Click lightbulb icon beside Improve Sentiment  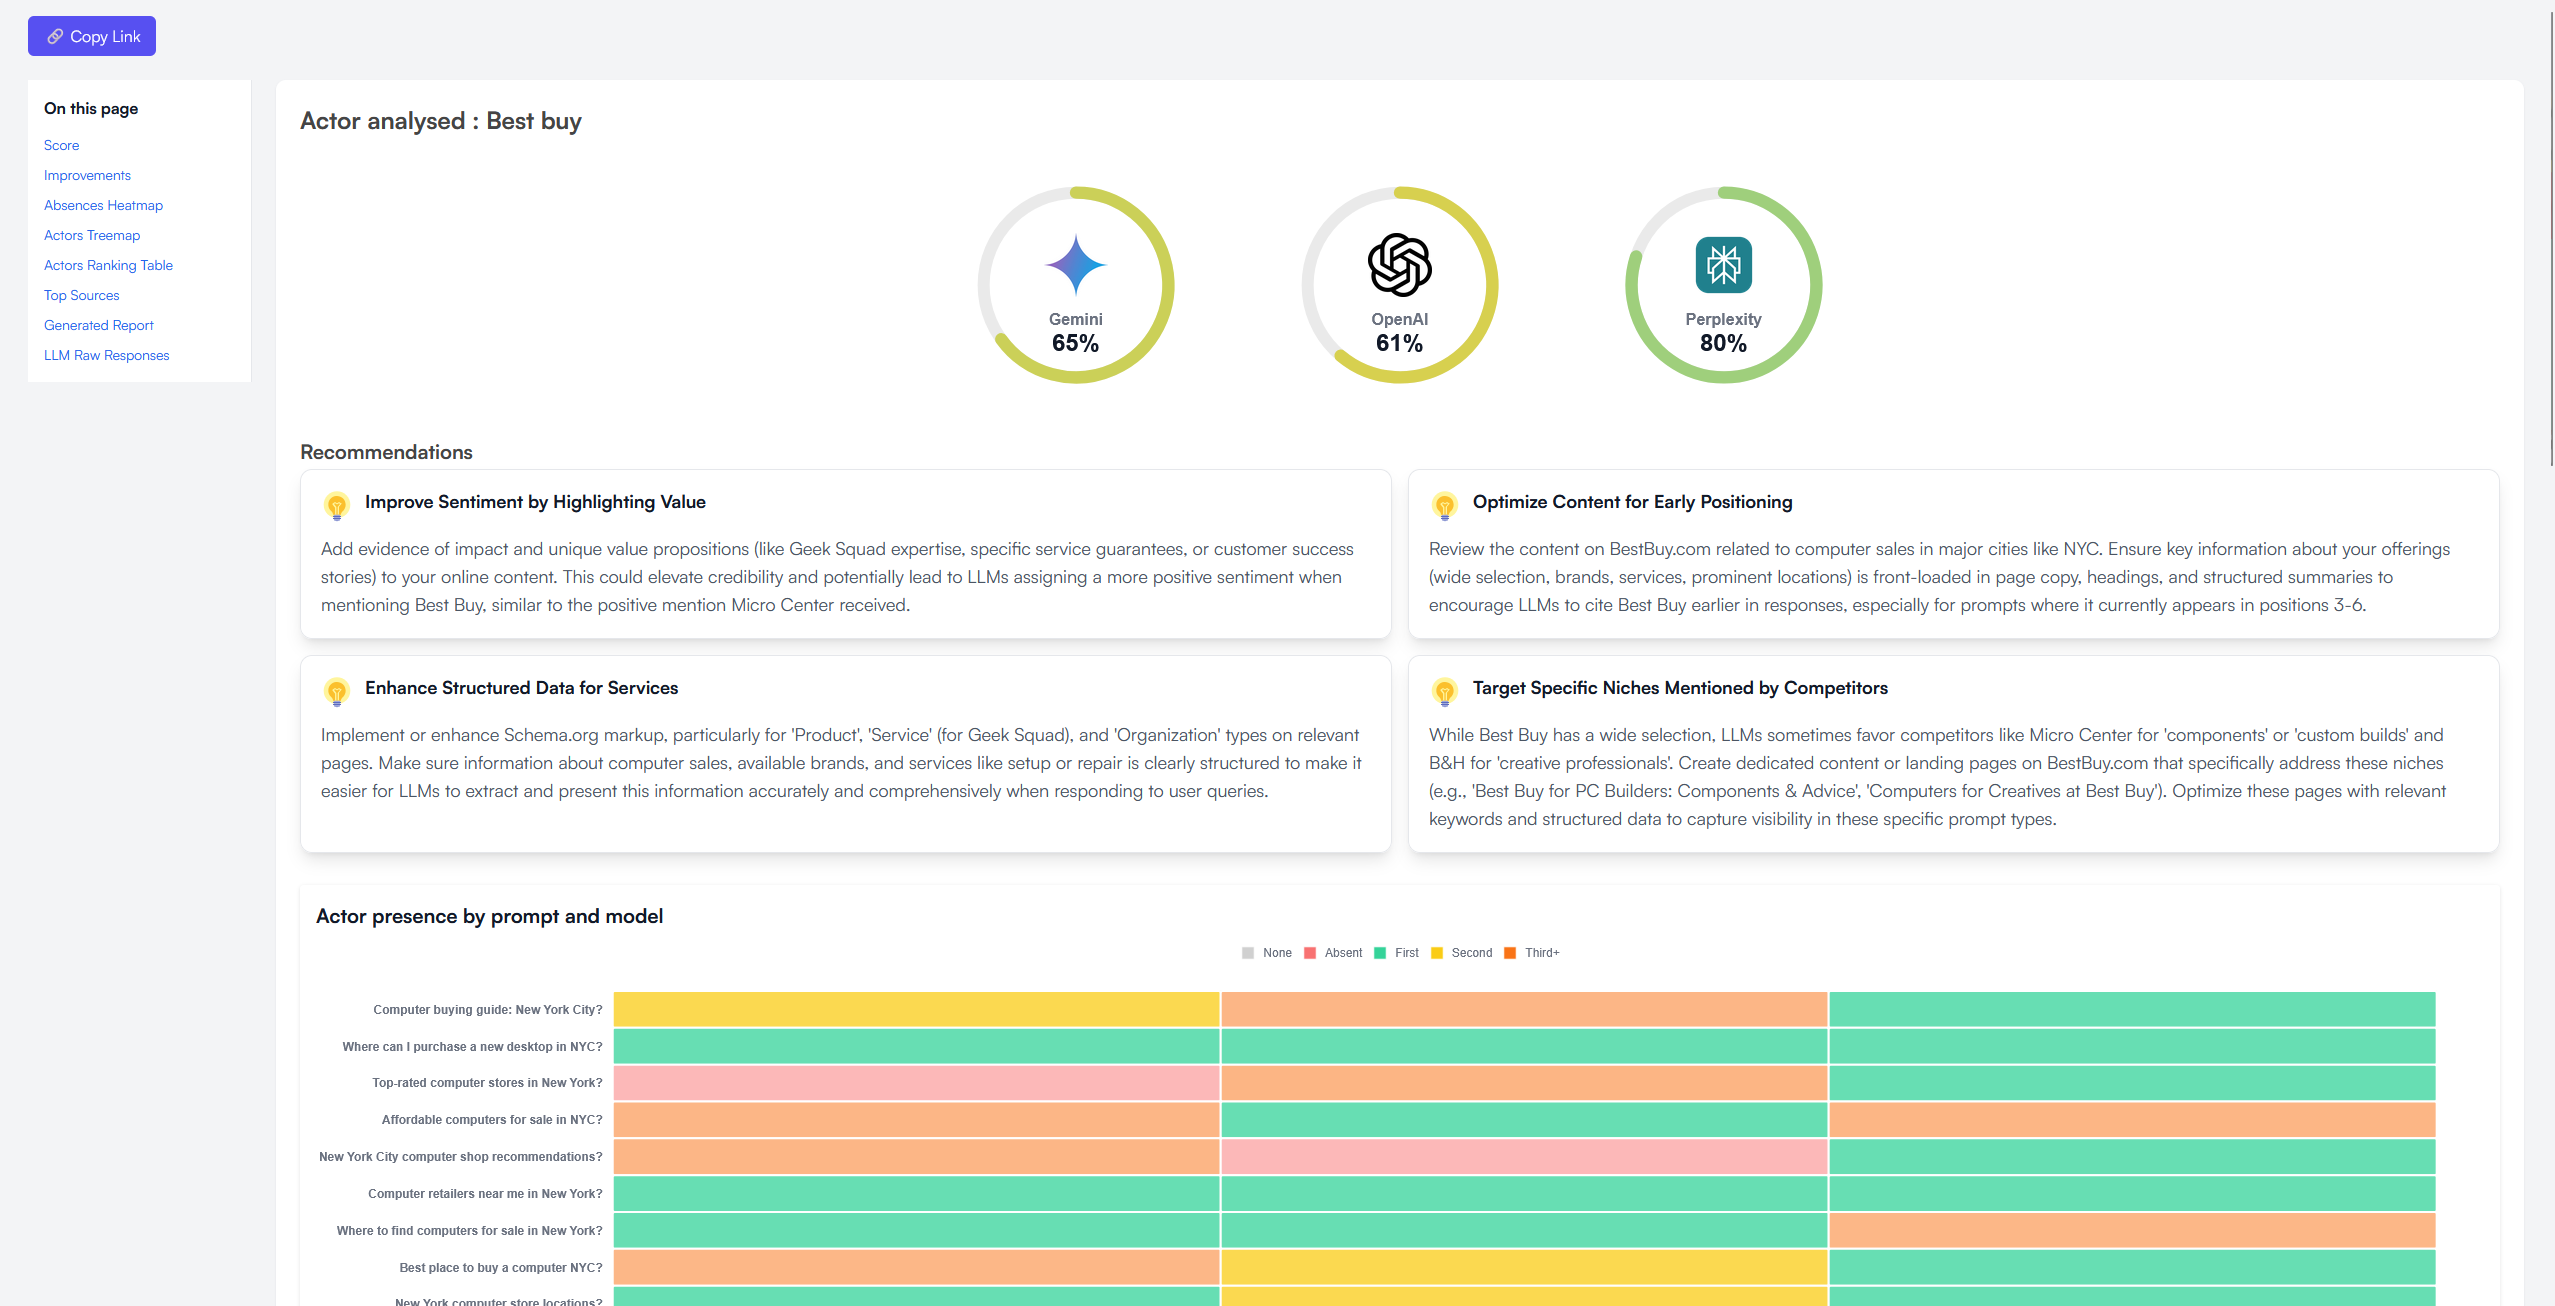tap(337, 506)
